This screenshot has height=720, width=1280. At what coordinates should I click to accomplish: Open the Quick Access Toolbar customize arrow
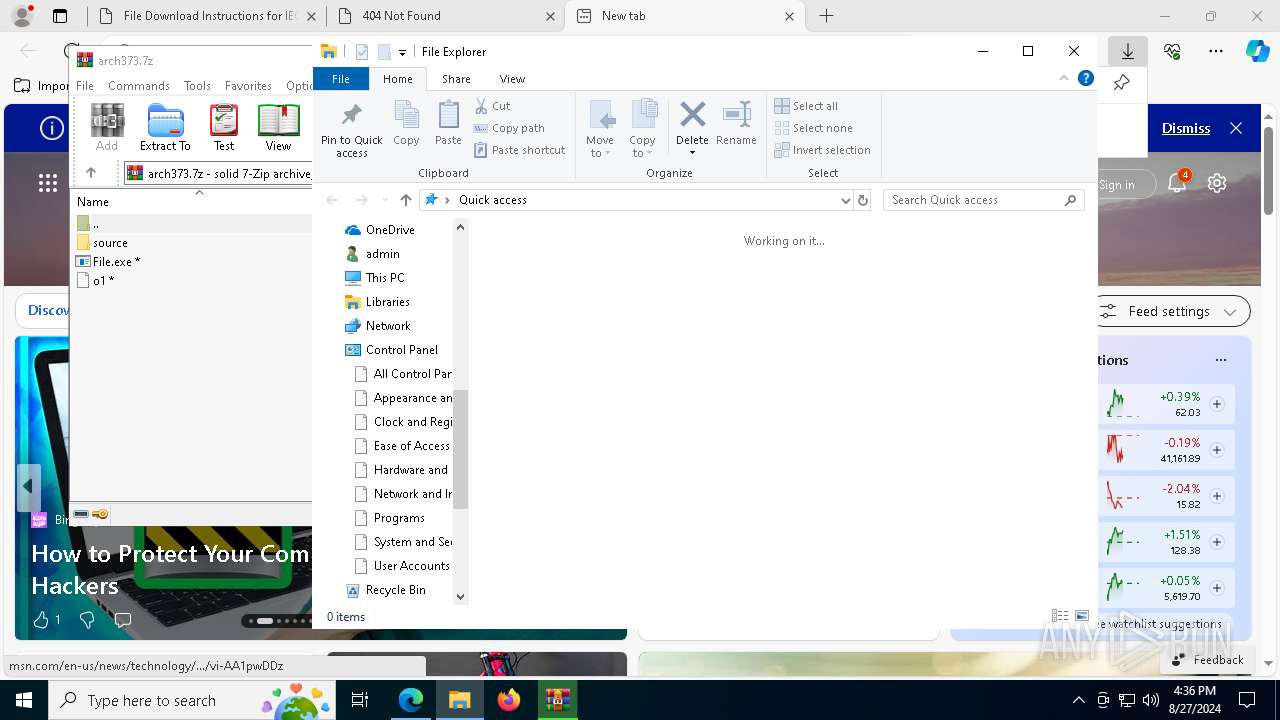point(402,52)
